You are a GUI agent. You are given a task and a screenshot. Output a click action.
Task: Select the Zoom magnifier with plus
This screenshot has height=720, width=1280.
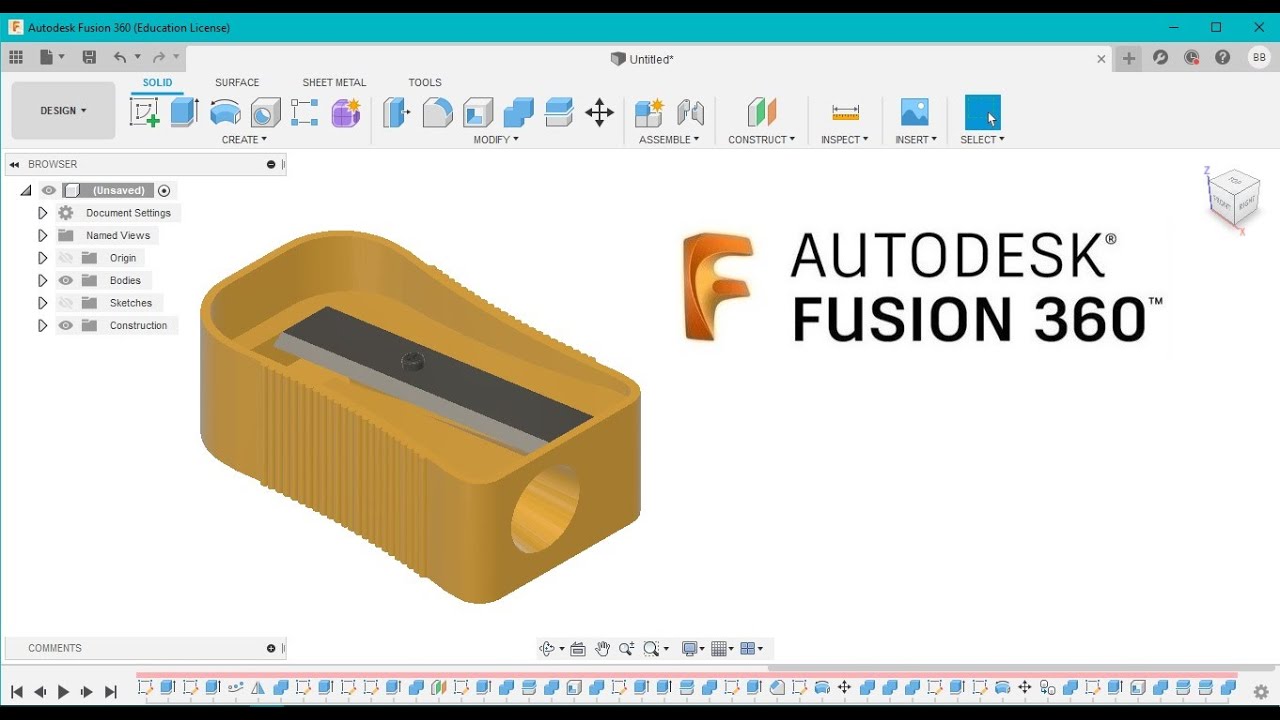pos(626,649)
